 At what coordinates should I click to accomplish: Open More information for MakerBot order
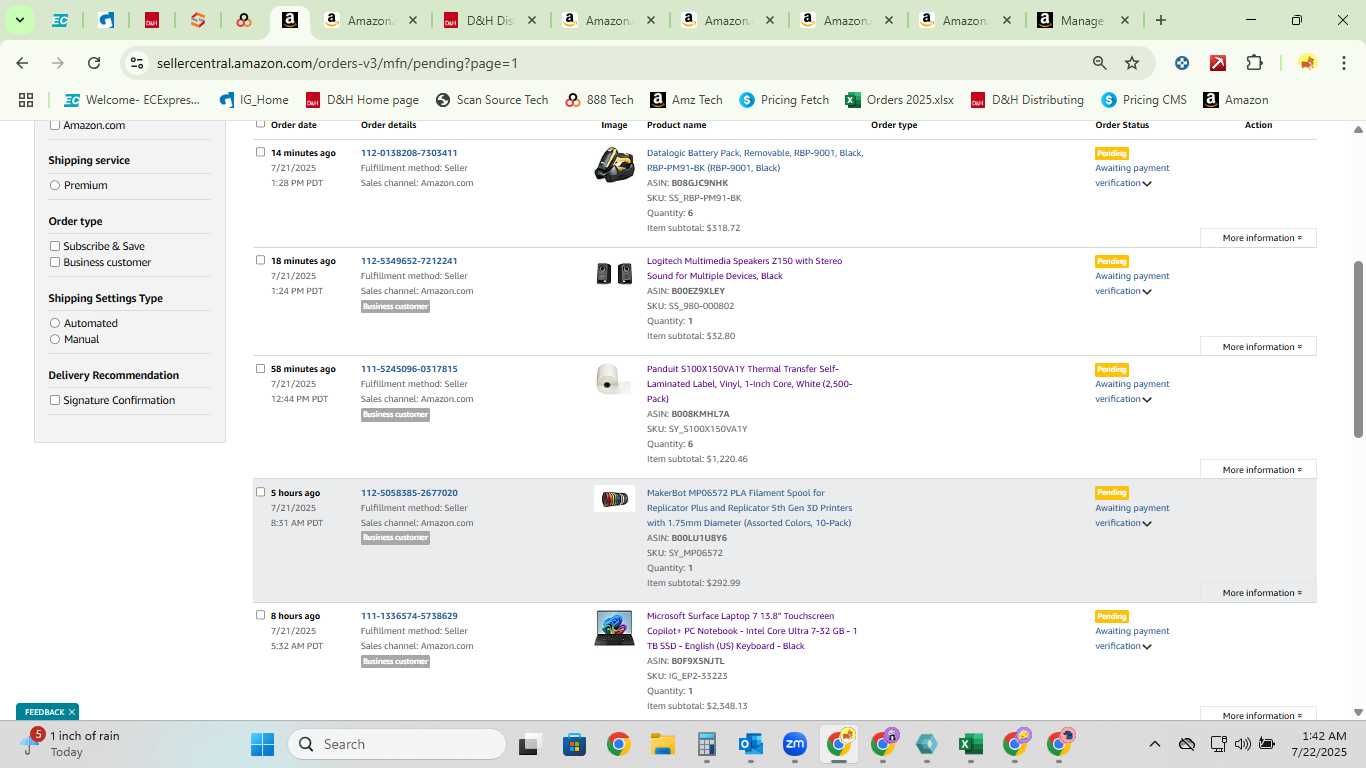click(x=1258, y=593)
